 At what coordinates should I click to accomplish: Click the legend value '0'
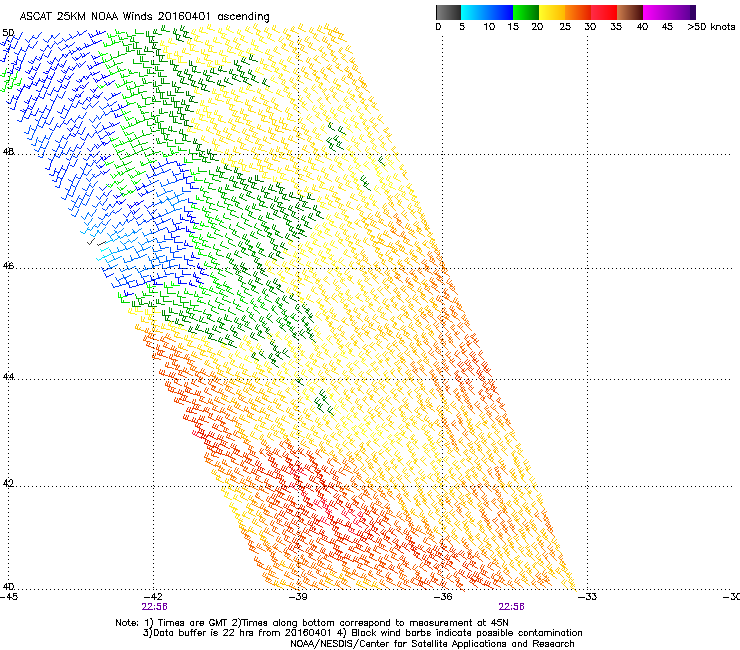[438, 27]
